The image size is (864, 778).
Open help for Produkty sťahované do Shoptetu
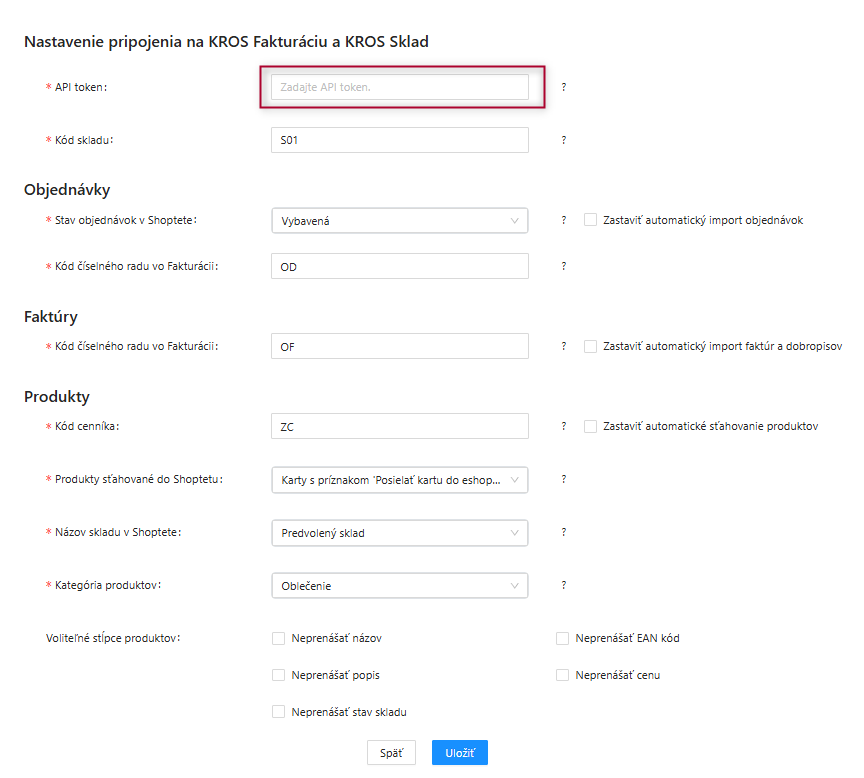tap(563, 479)
